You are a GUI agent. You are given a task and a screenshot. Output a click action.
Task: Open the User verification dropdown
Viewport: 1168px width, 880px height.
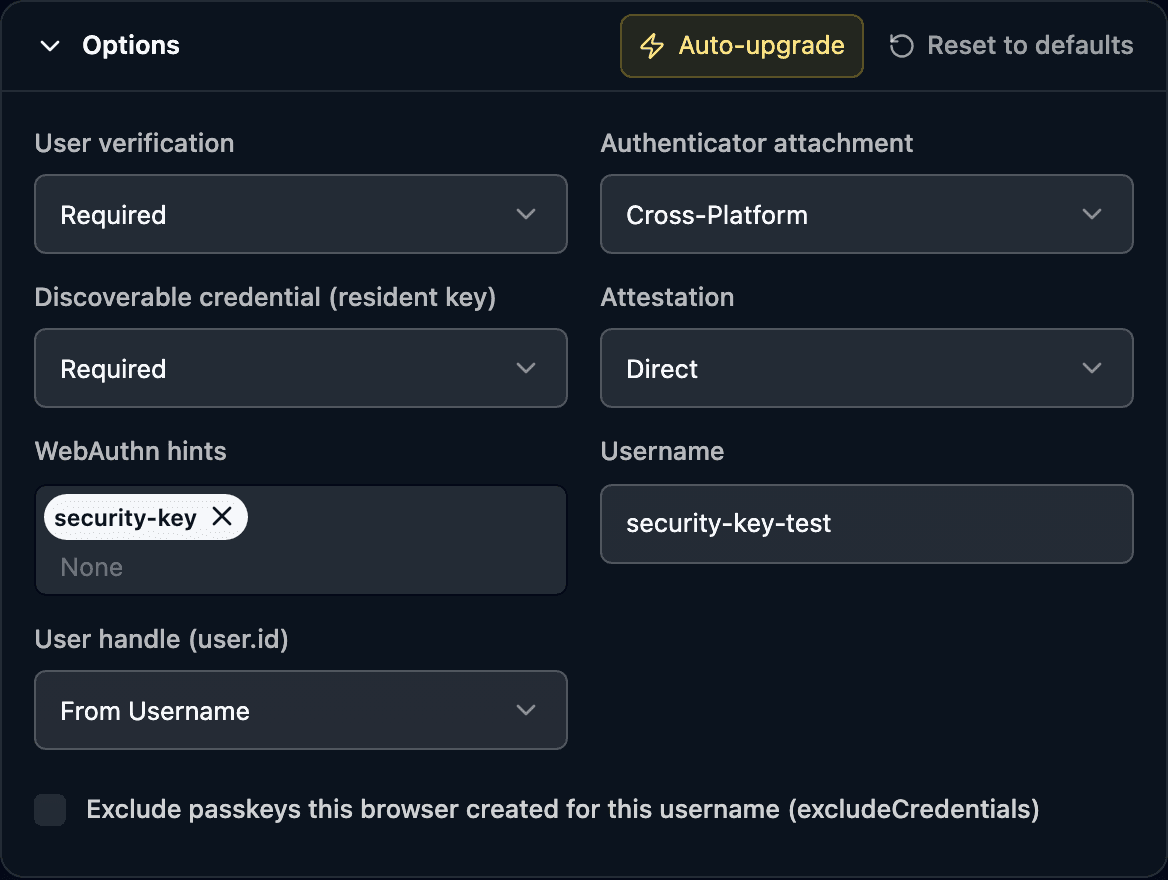[301, 215]
